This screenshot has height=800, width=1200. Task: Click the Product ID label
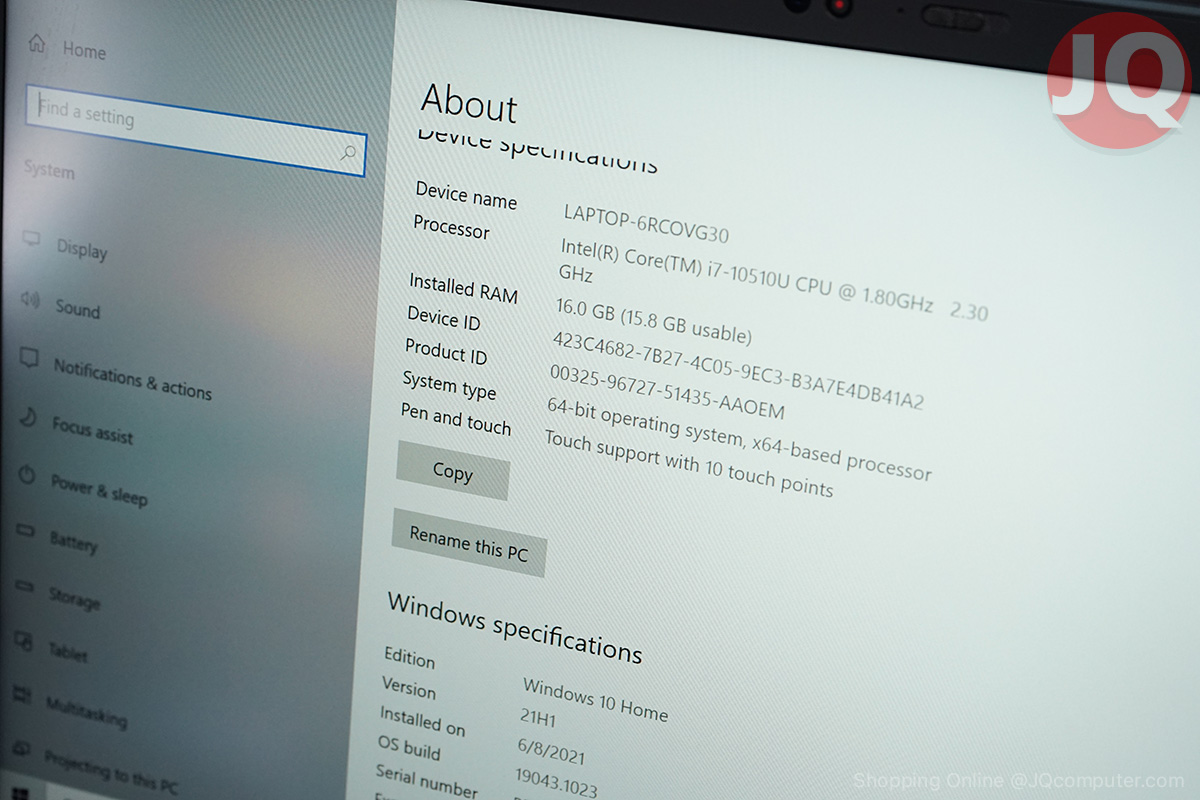point(446,351)
